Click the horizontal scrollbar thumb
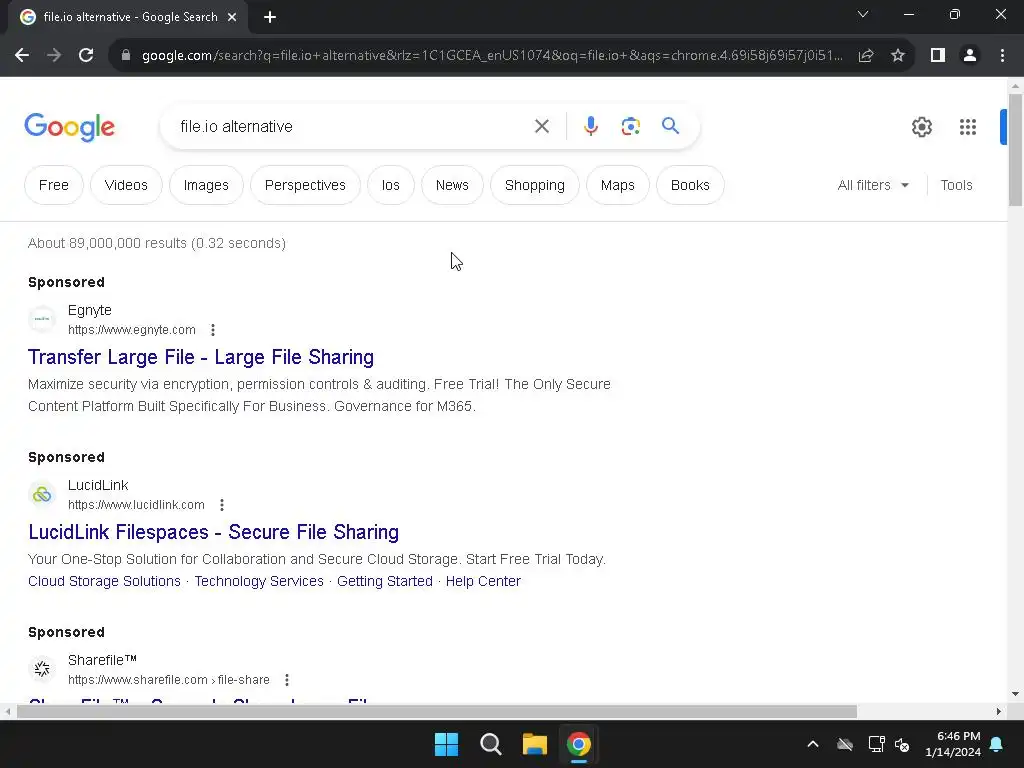This screenshot has height=768, width=1024. 436,712
